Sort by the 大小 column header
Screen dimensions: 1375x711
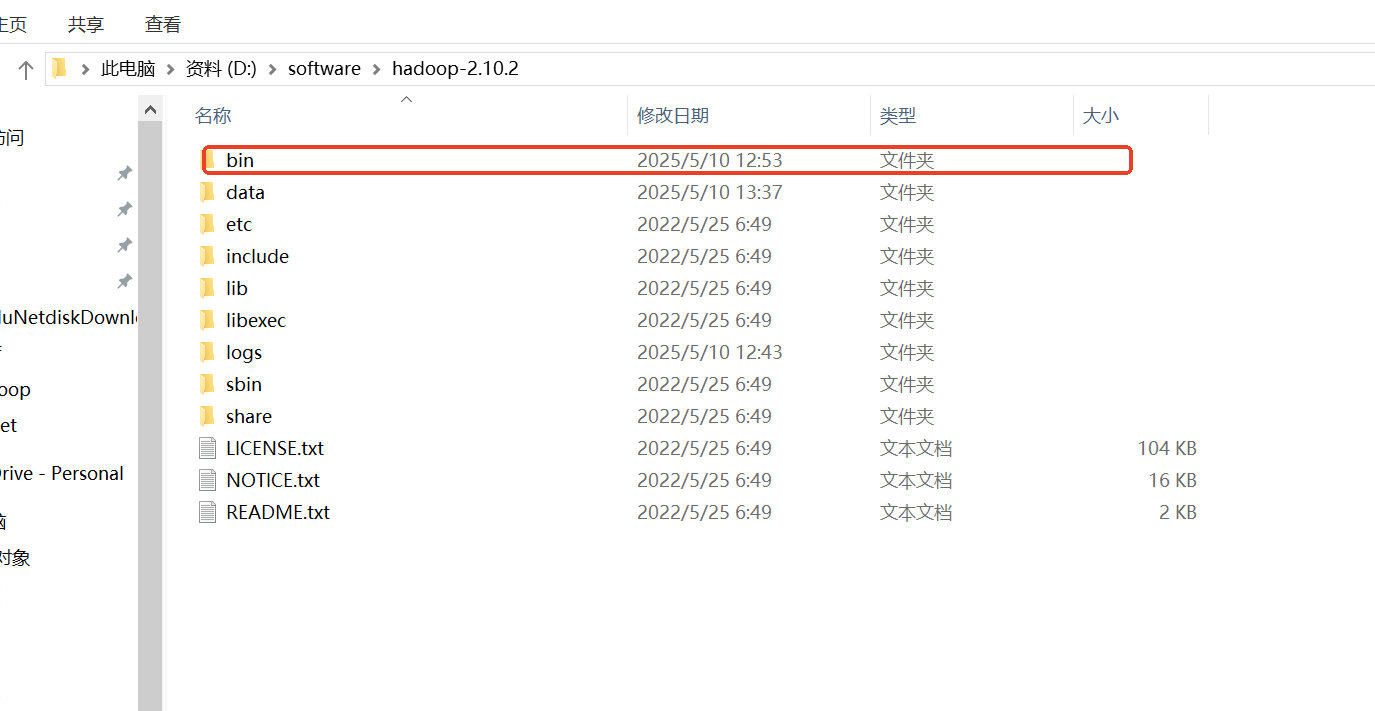tap(1101, 116)
